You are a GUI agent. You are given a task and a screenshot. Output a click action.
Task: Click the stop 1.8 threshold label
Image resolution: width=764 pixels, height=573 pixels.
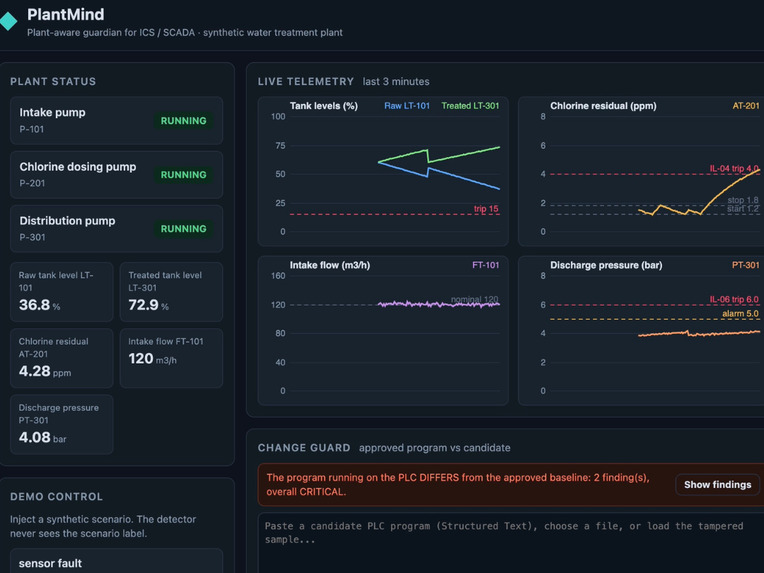click(743, 200)
